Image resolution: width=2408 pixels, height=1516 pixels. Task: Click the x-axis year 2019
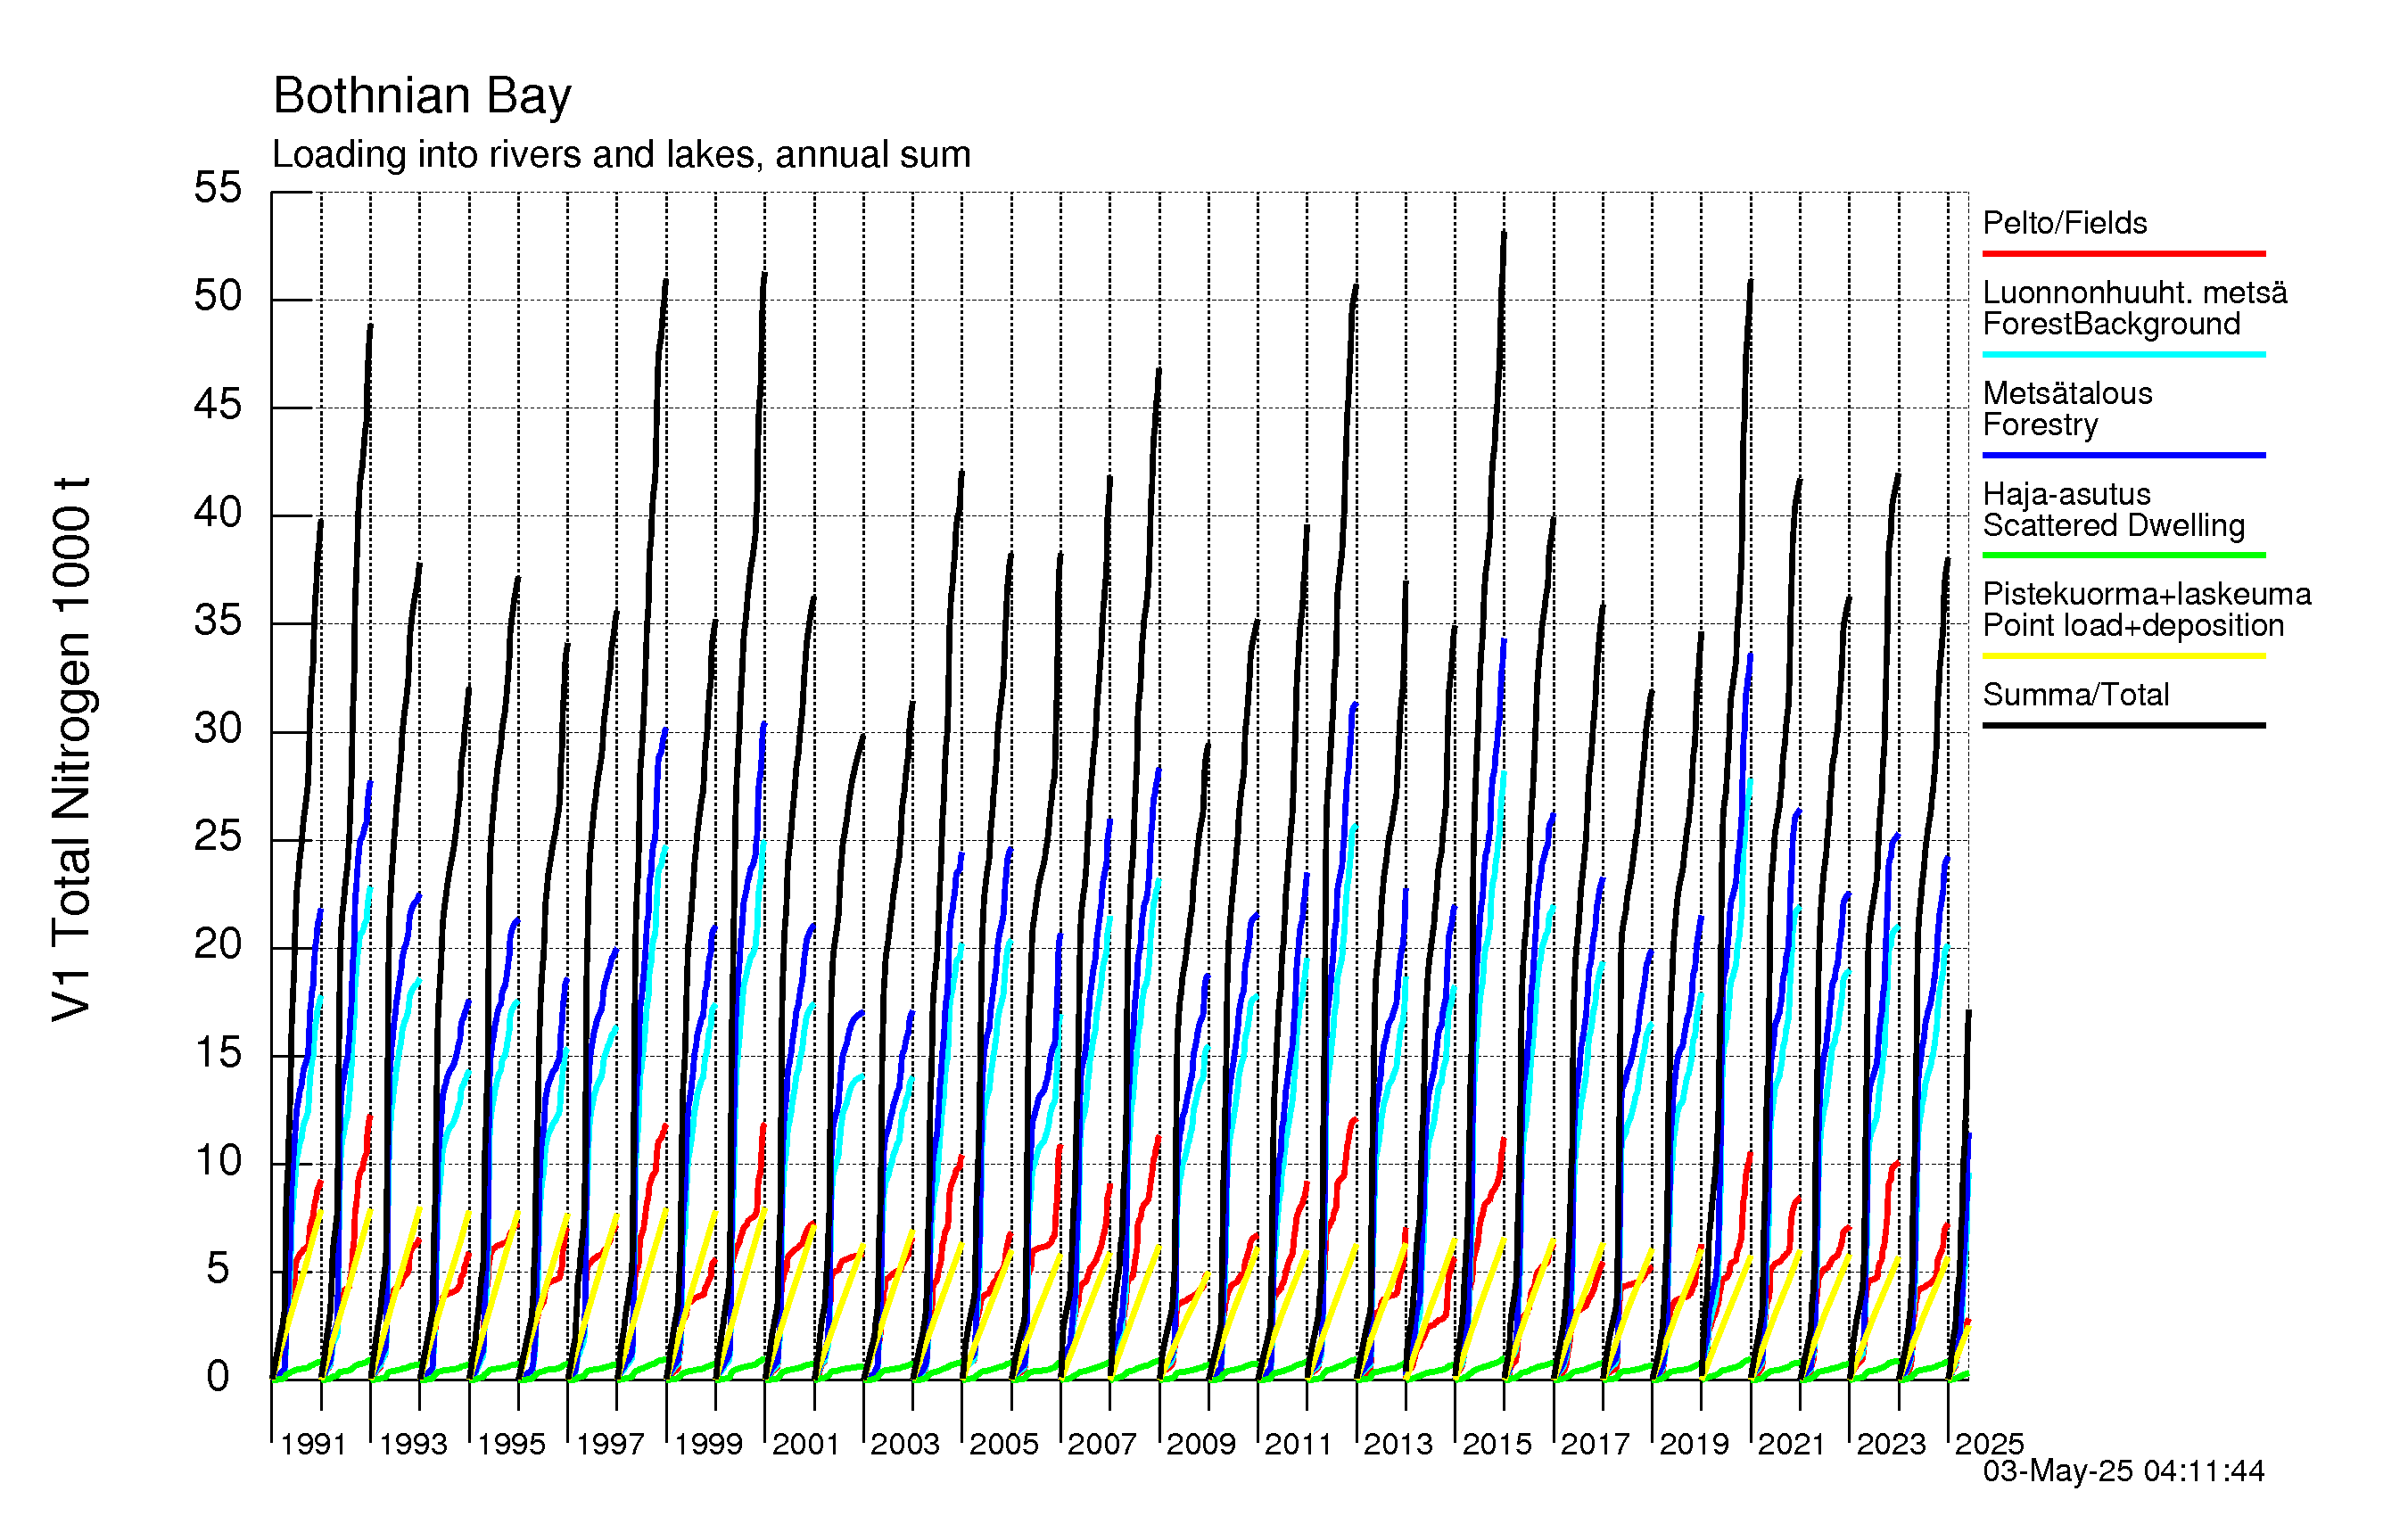pyautogui.click(x=1694, y=1444)
